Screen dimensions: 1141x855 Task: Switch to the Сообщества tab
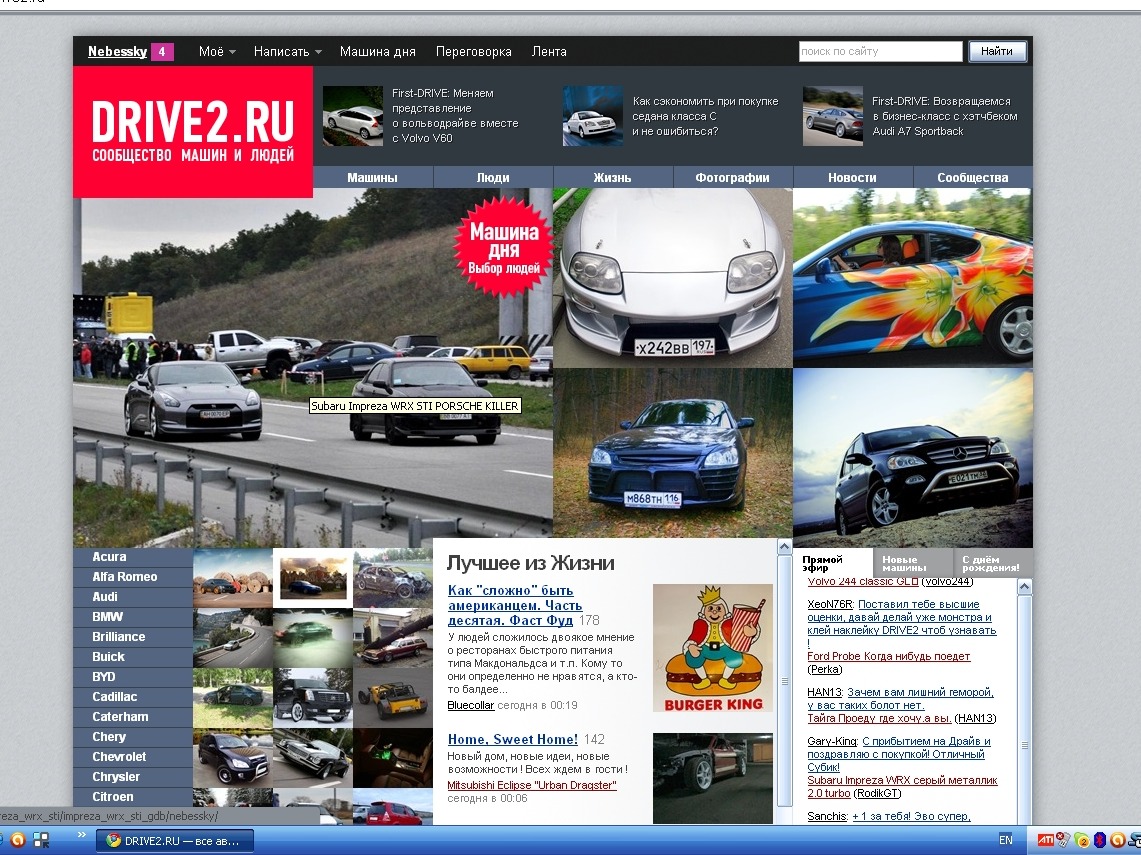973,178
